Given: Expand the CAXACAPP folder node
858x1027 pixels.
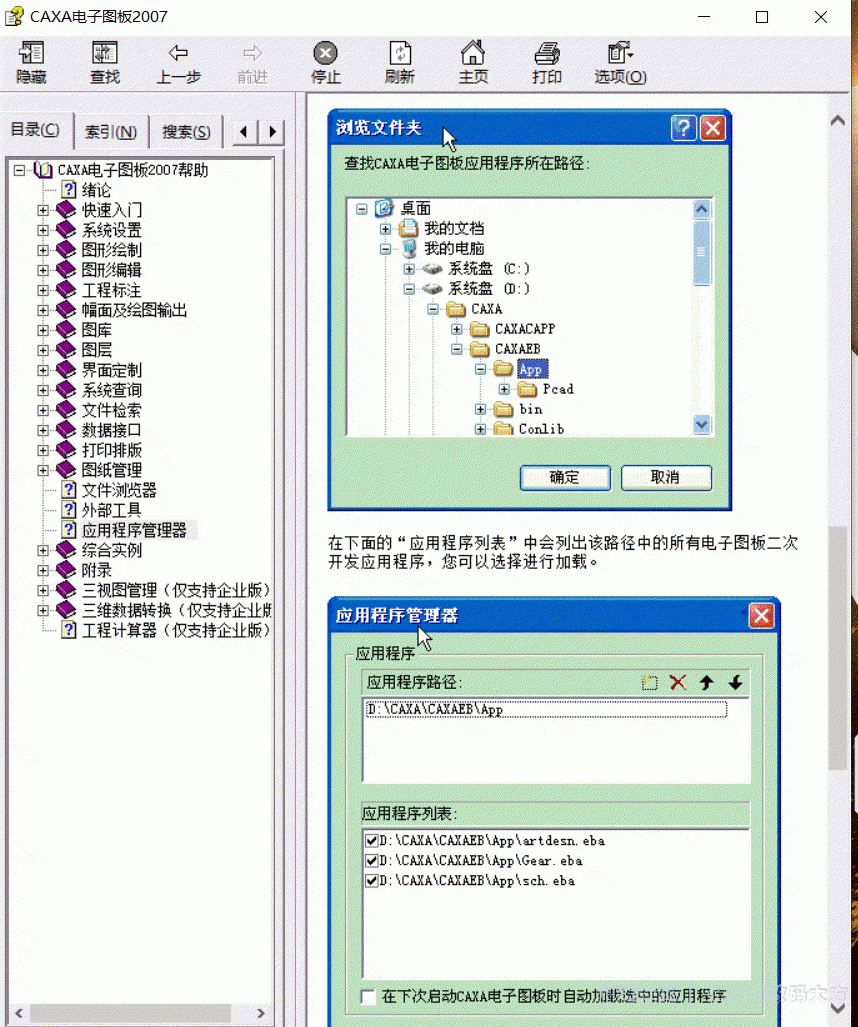Looking at the screenshot, I should pyautogui.click(x=457, y=329).
